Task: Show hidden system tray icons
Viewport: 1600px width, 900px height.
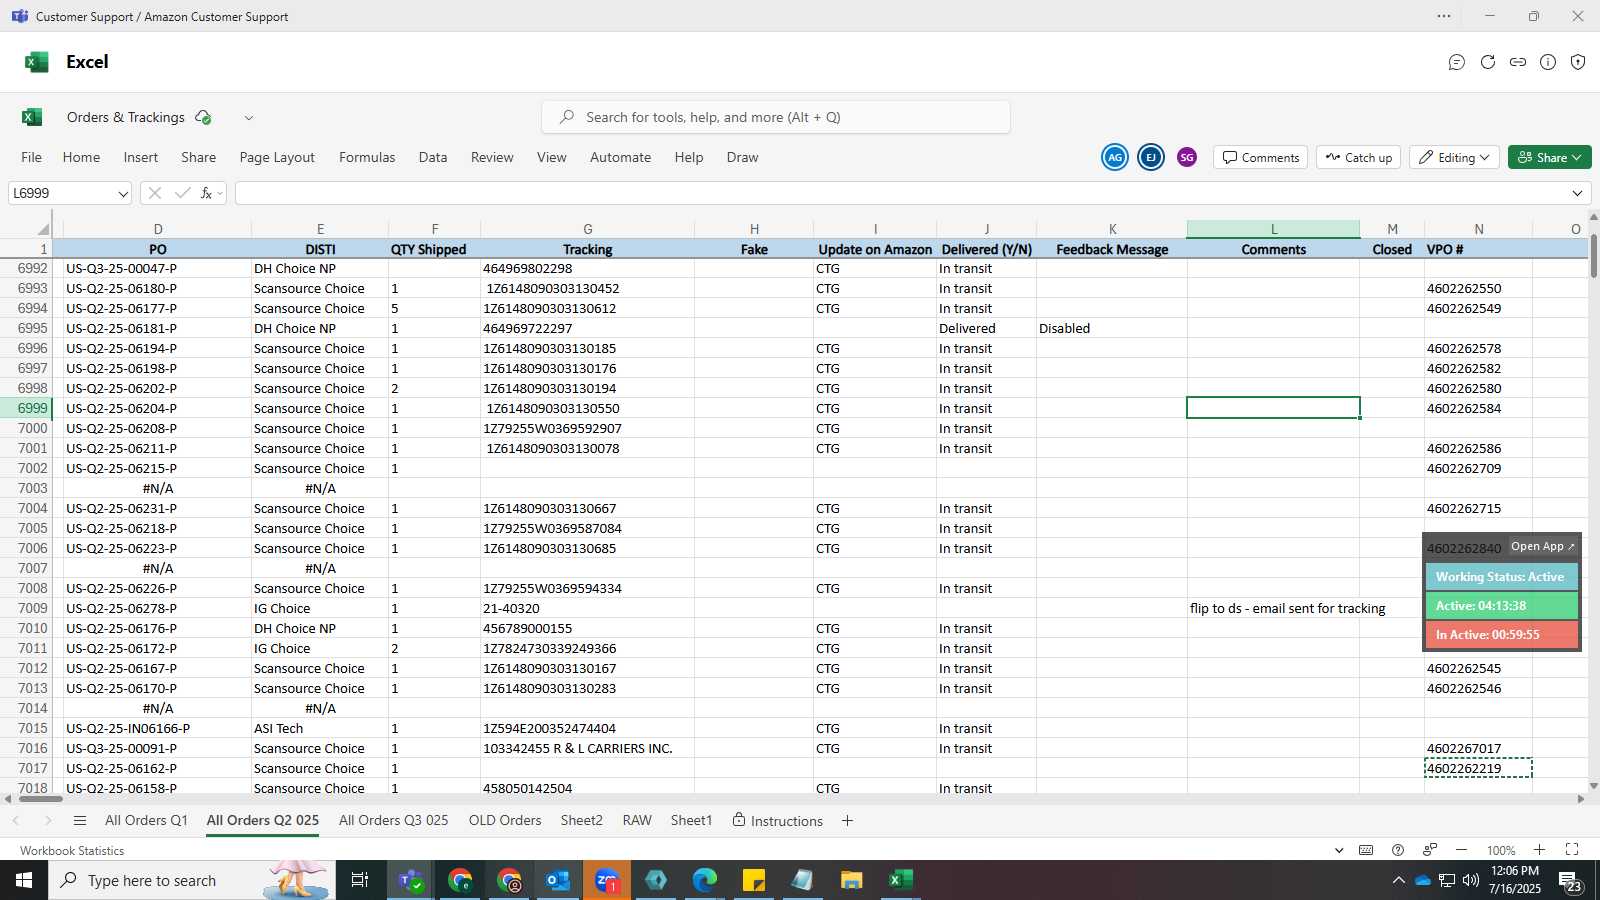Action: (1398, 880)
